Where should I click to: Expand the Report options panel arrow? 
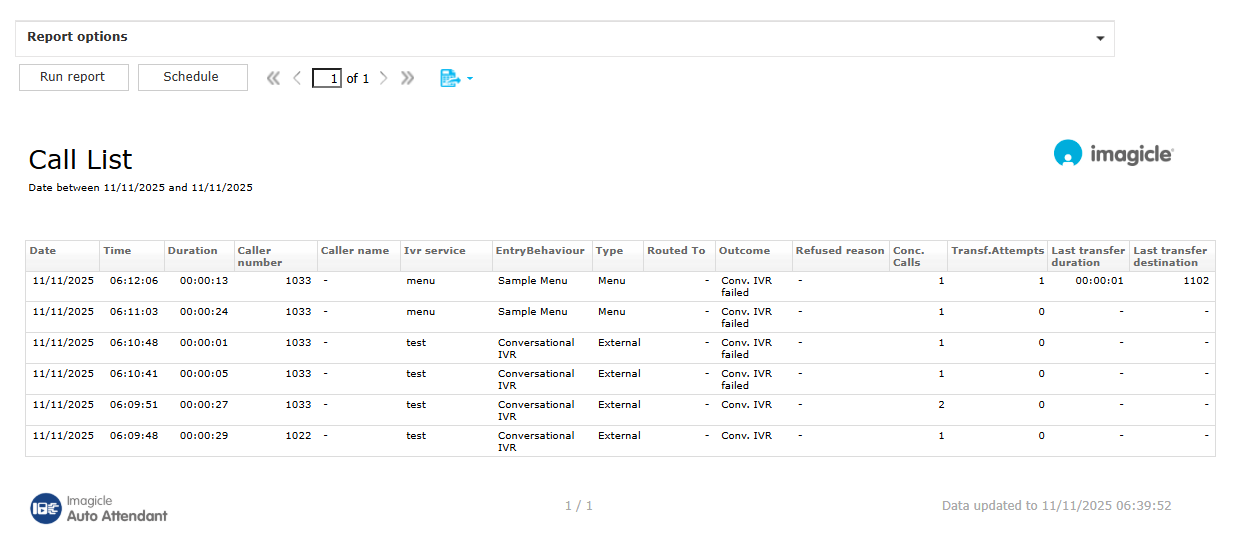(1100, 39)
